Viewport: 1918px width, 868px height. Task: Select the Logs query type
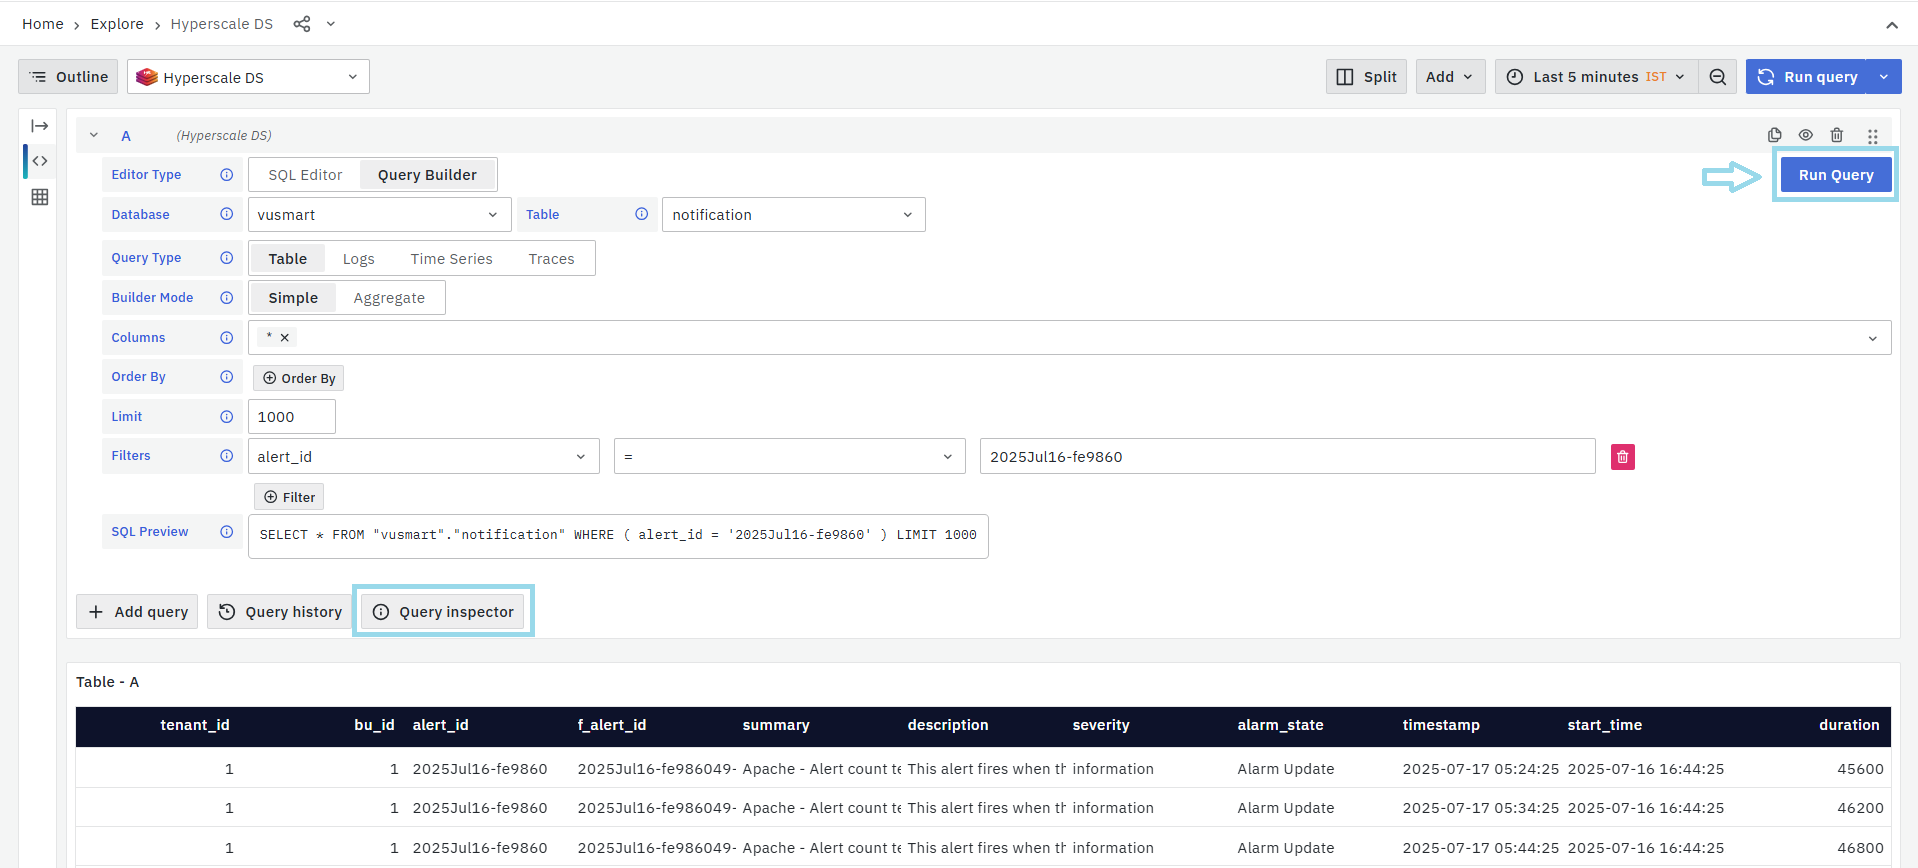[358, 259]
